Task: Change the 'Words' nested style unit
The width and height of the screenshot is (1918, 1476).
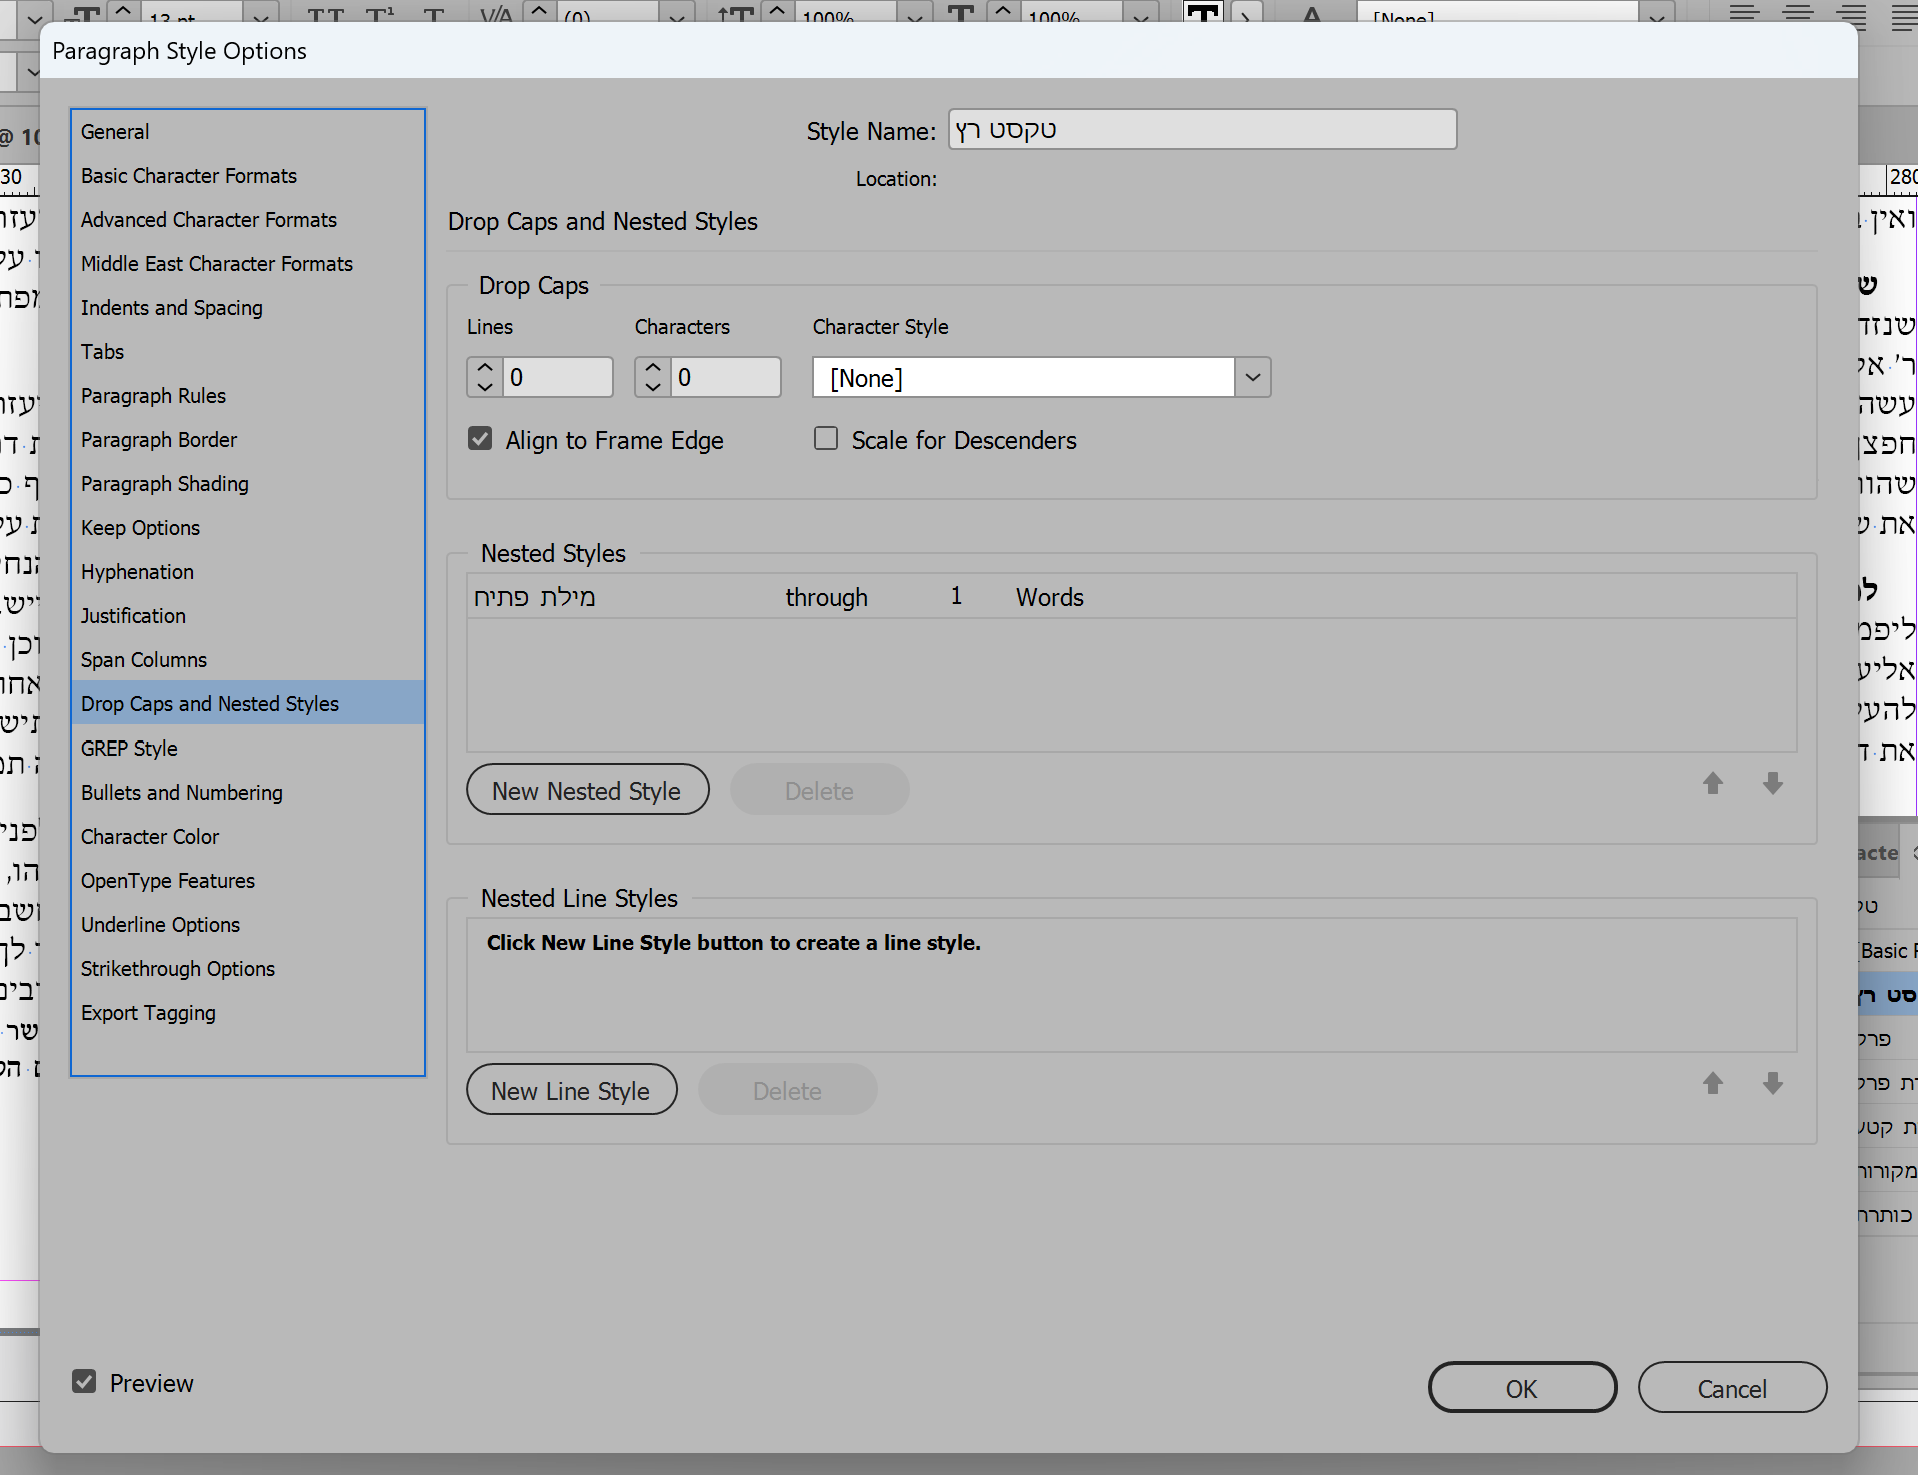Action: [x=1050, y=597]
